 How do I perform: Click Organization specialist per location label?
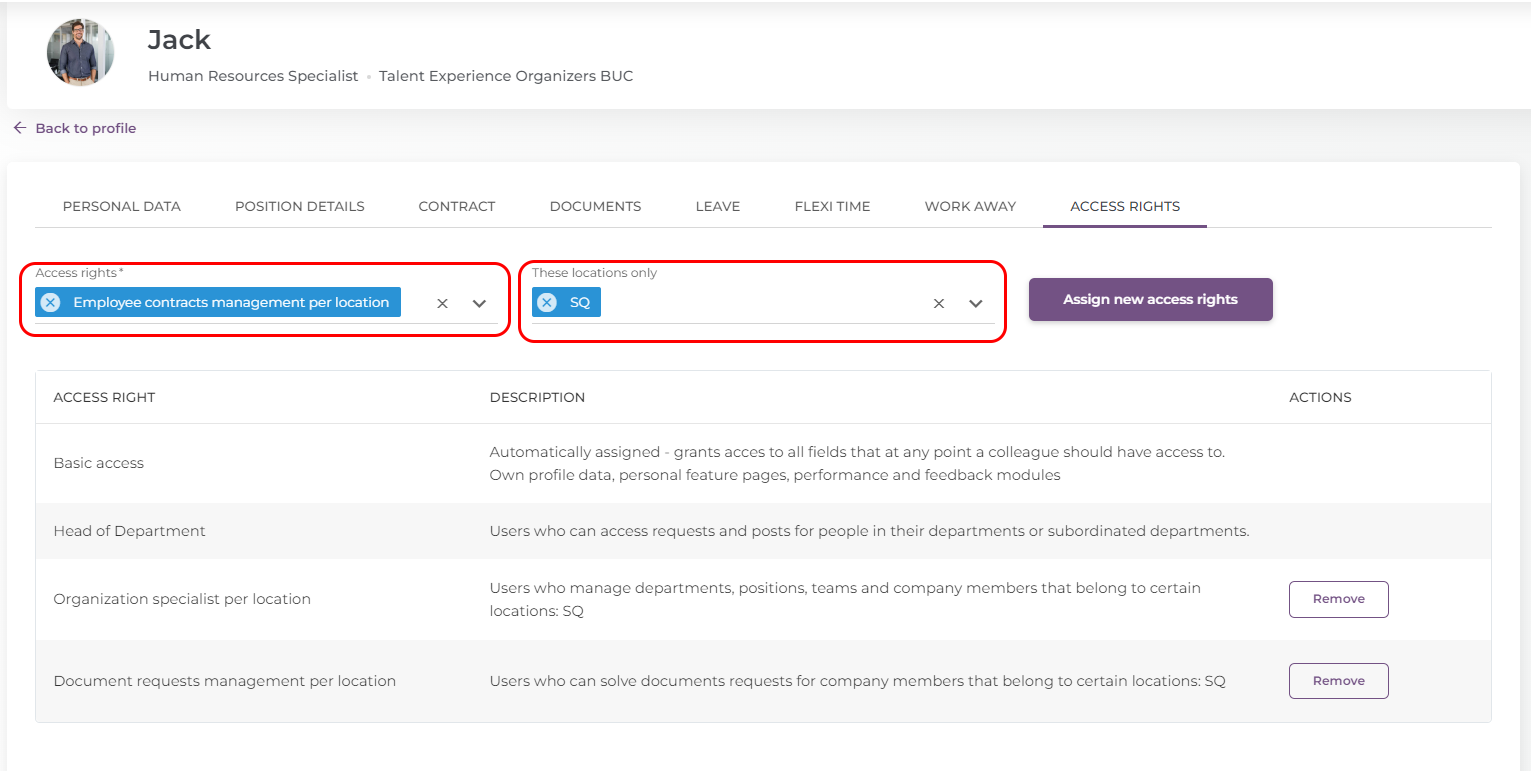pos(182,599)
